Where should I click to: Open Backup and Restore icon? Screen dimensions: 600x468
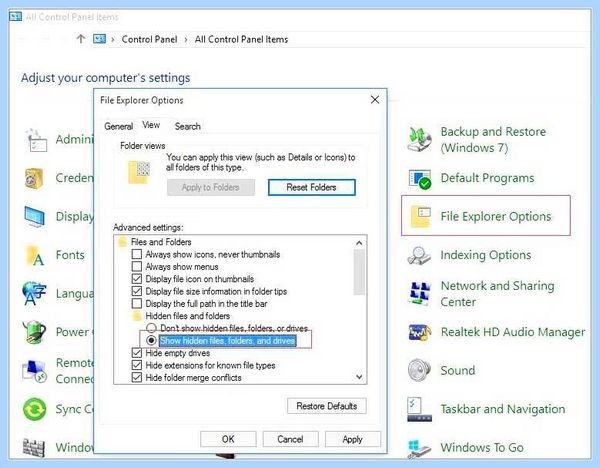pos(420,139)
